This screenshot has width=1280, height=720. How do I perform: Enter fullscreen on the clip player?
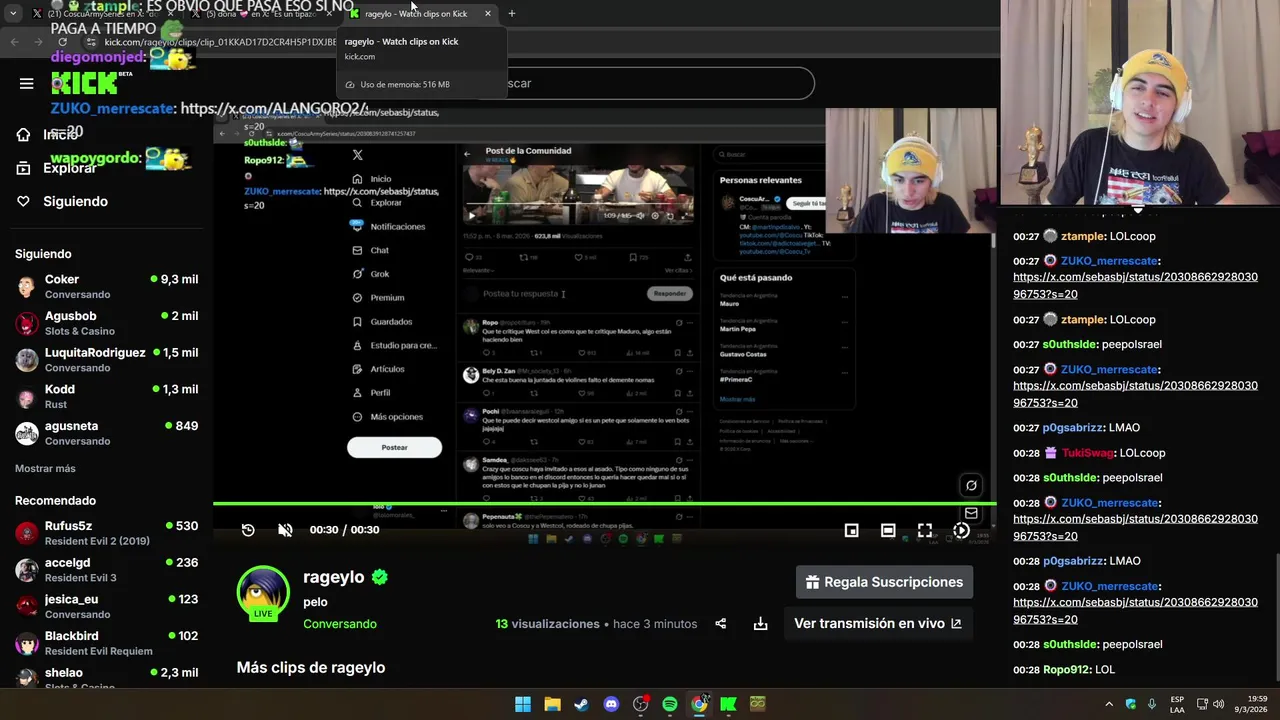(x=925, y=530)
